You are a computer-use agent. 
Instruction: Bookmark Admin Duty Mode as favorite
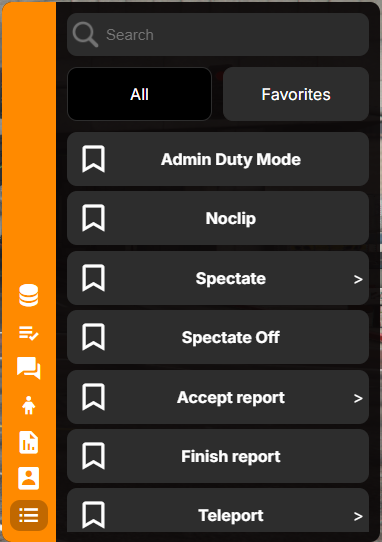tap(93, 159)
